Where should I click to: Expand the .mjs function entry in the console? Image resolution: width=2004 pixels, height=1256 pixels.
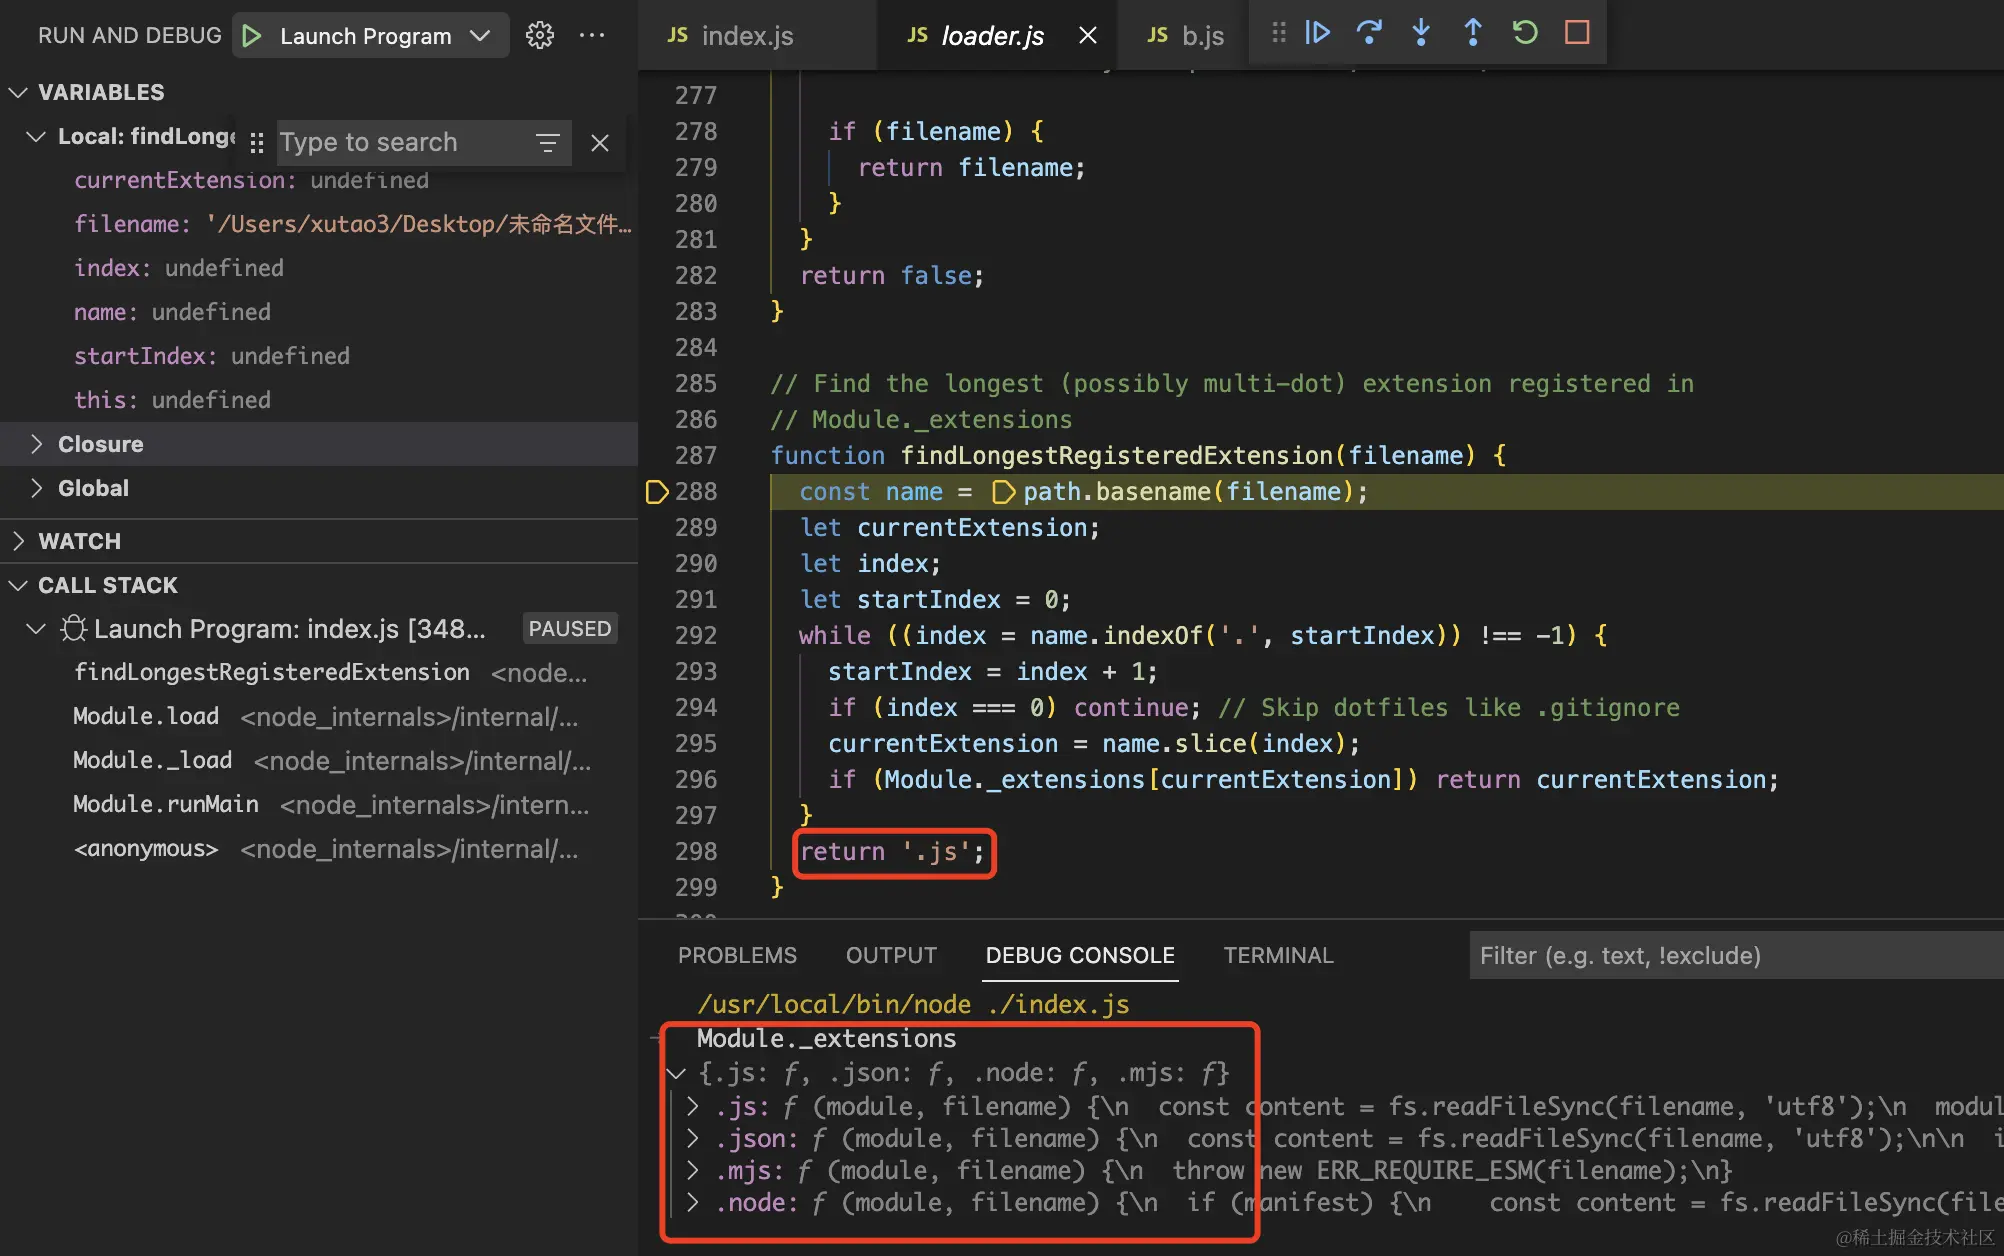[x=693, y=1170]
